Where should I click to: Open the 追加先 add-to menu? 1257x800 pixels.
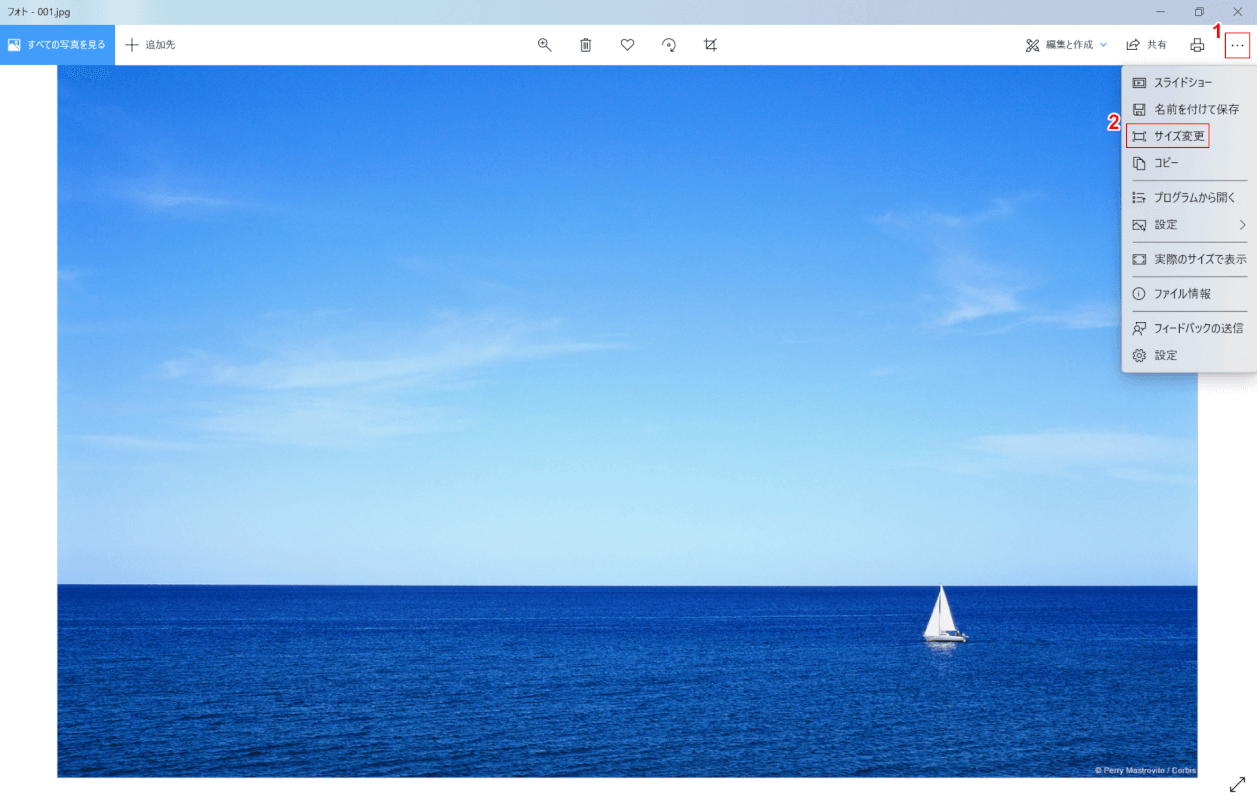[150, 45]
